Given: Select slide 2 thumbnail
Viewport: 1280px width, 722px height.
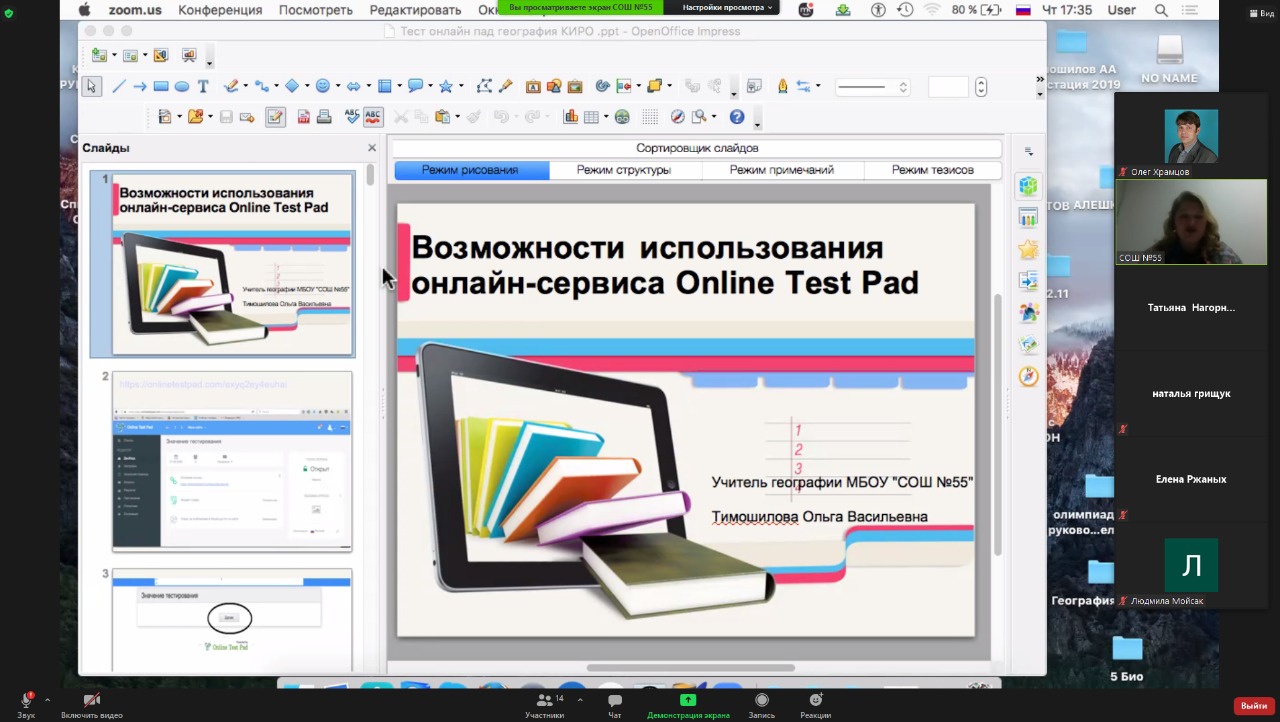Looking at the screenshot, I should pos(232,461).
